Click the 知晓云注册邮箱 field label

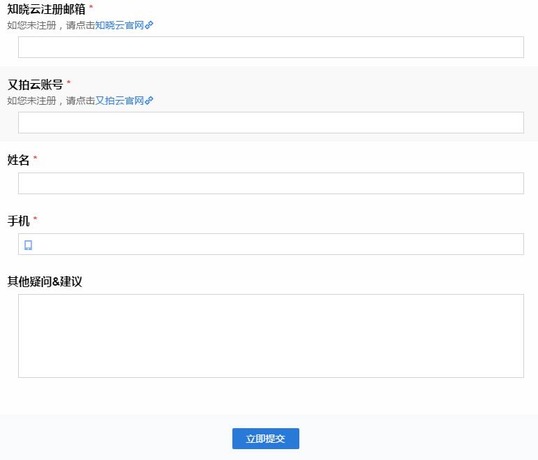(x=46, y=9)
